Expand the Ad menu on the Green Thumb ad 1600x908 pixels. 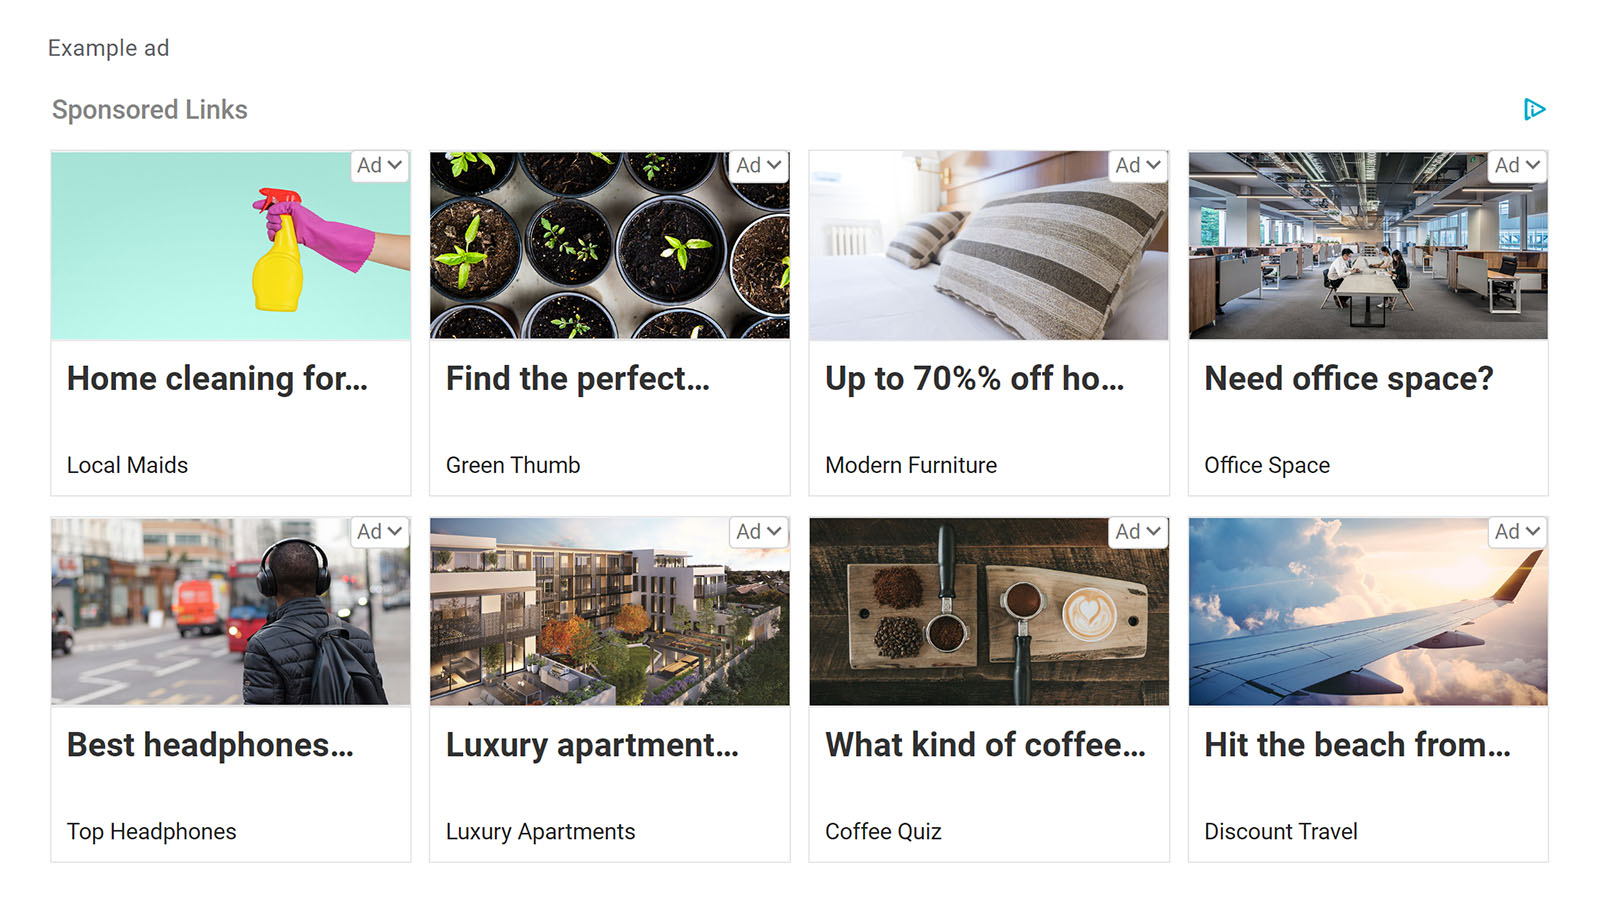tap(759, 166)
